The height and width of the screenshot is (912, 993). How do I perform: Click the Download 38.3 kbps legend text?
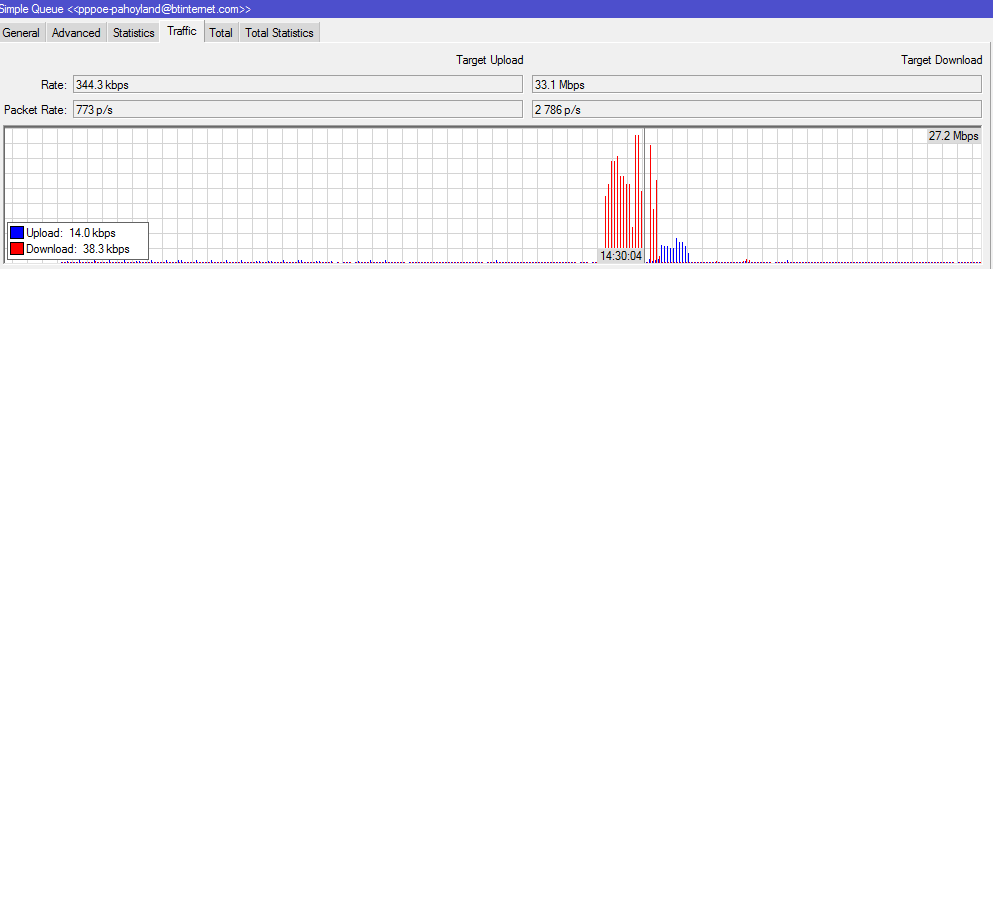click(x=77, y=249)
